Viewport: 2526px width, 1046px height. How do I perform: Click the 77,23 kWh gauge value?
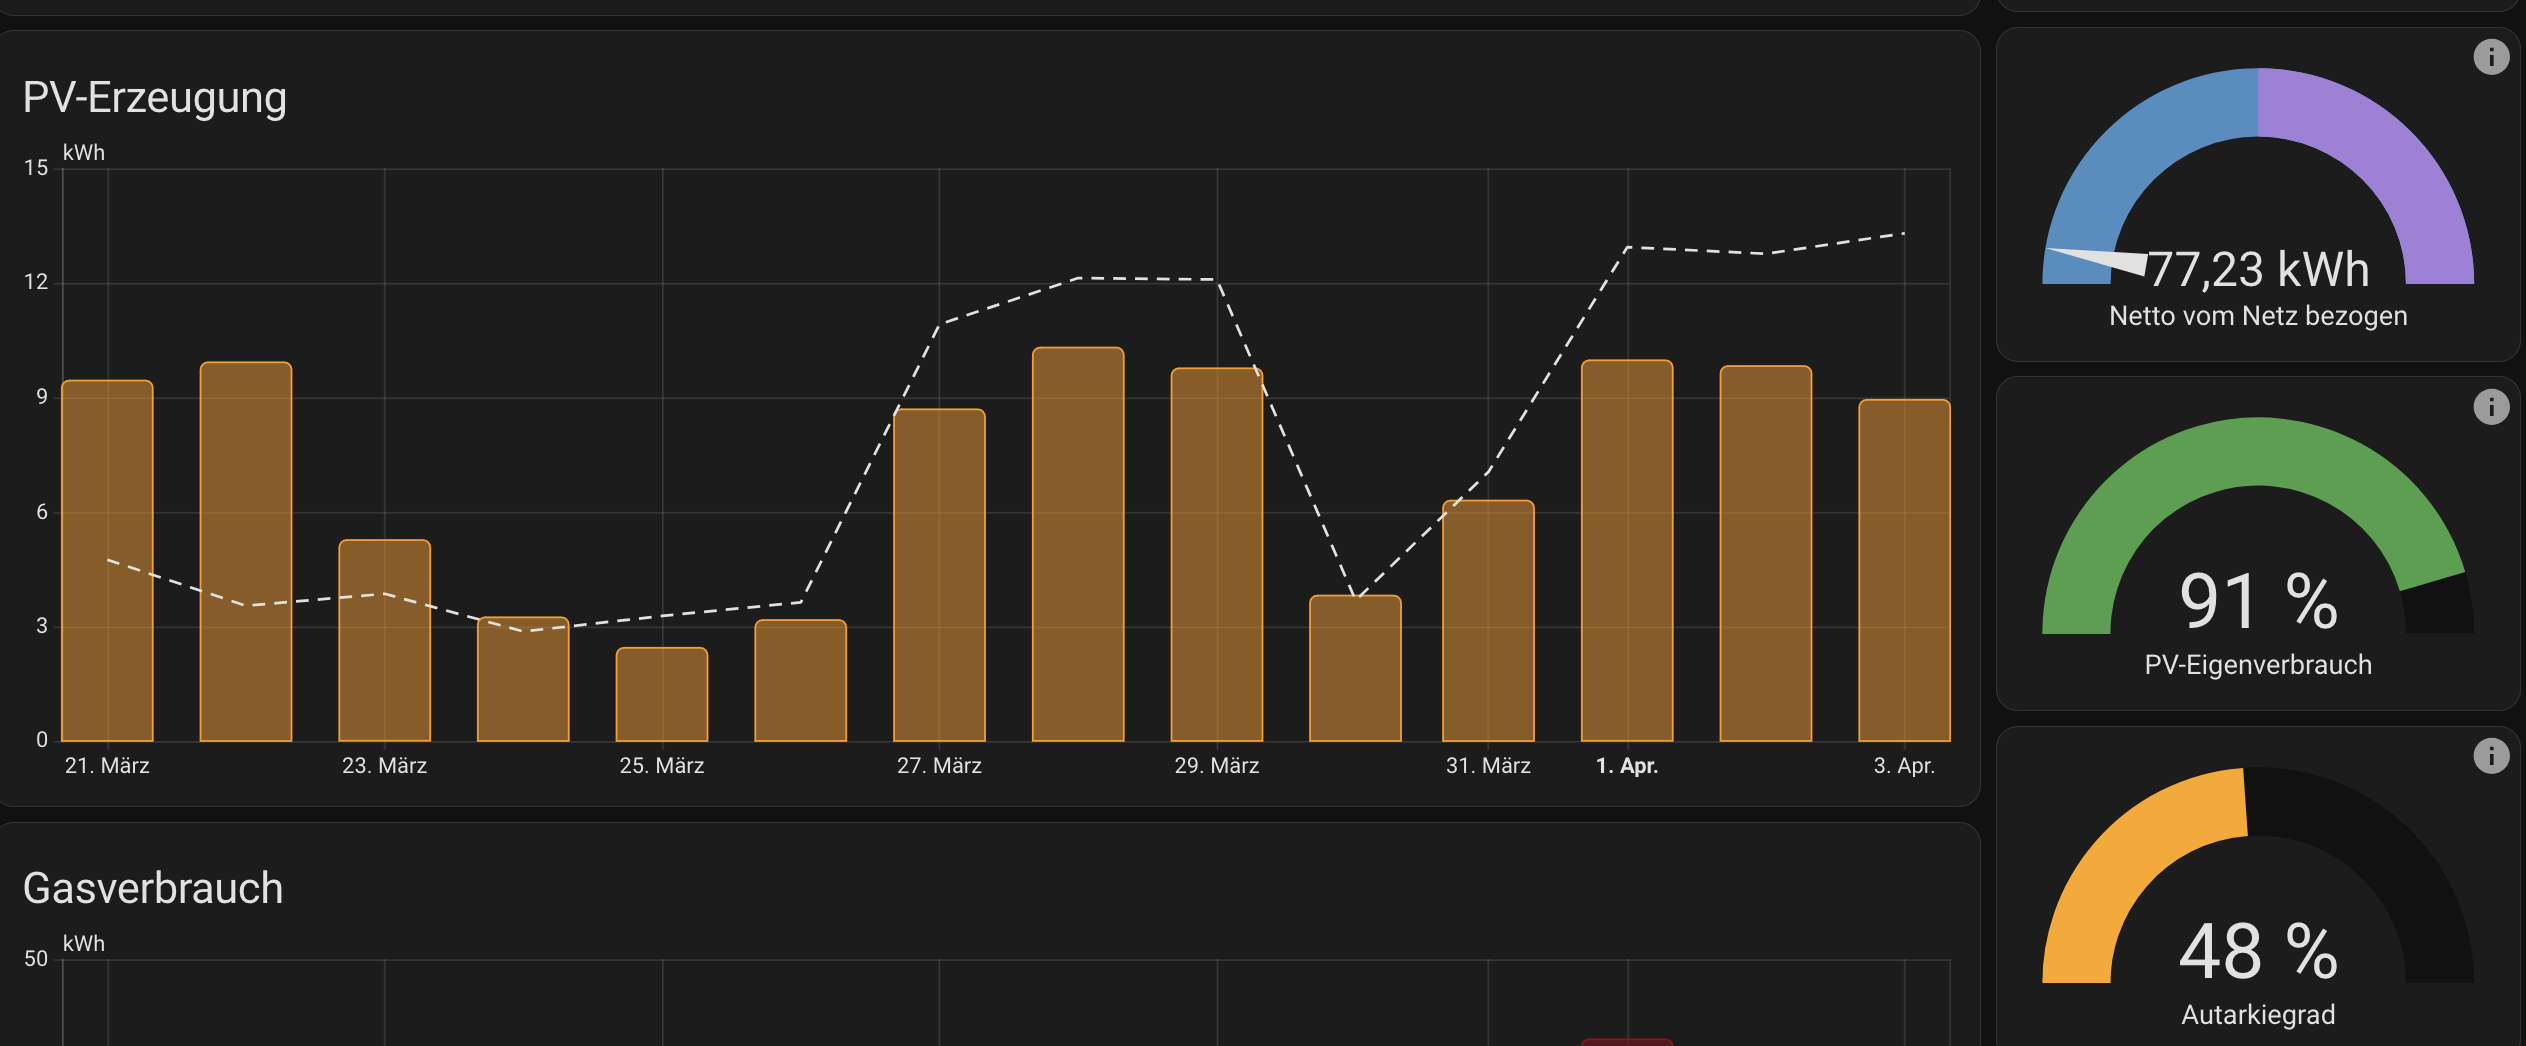(2258, 270)
